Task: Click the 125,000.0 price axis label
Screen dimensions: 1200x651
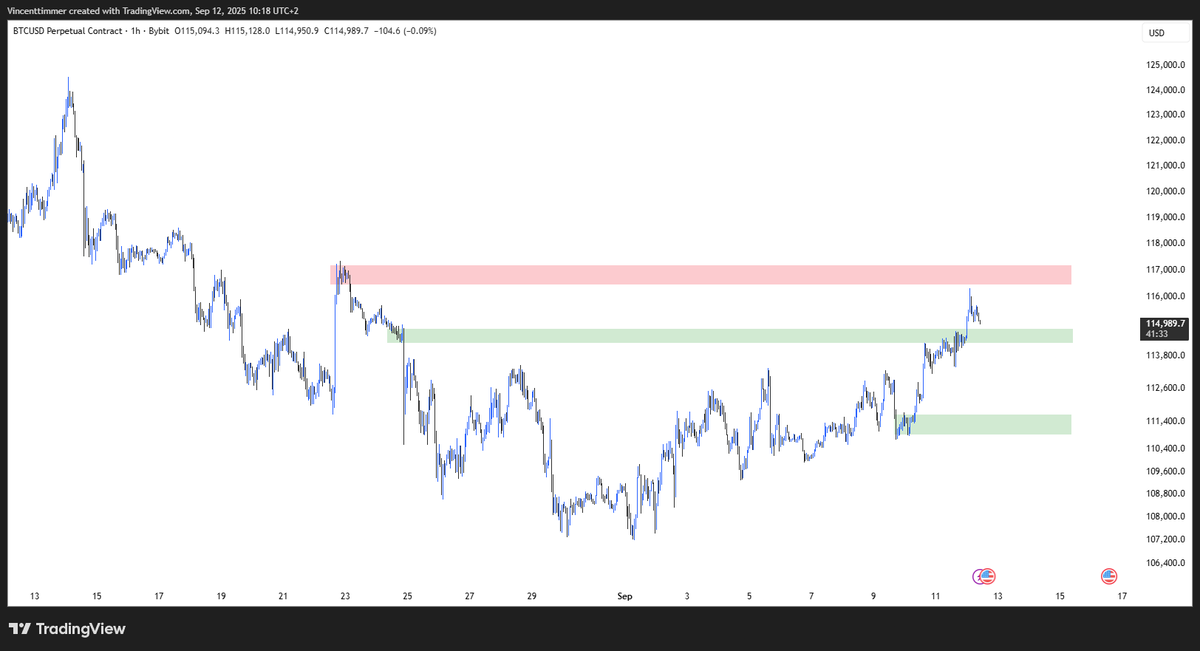Action: point(1167,65)
